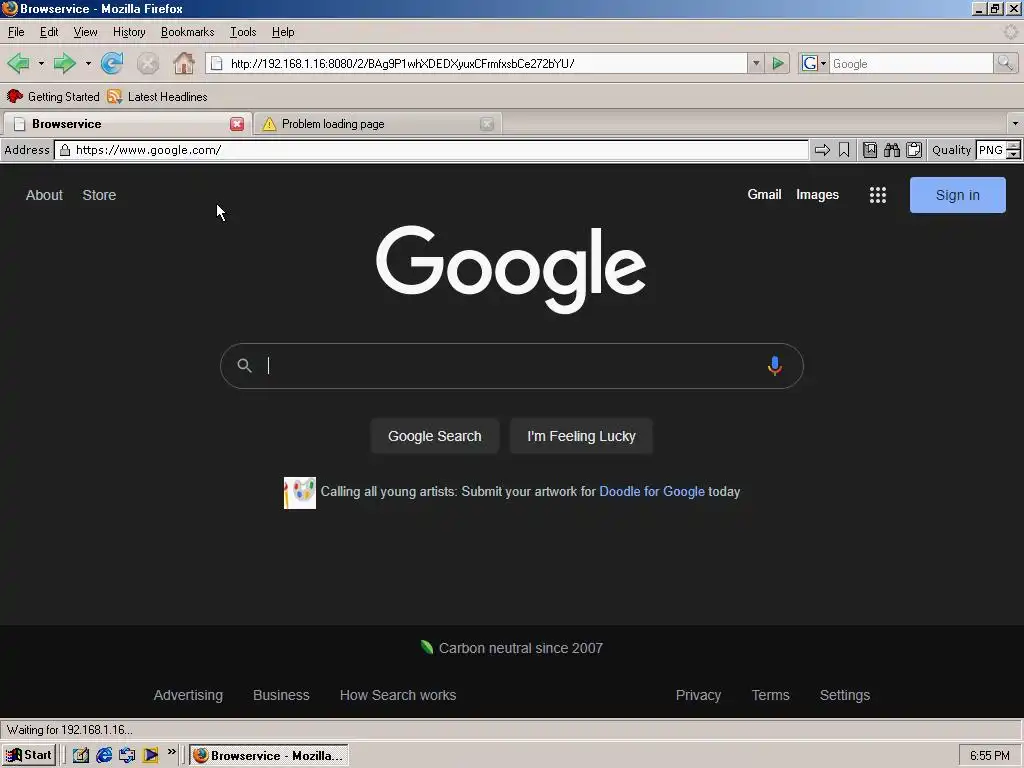The height and width of the screenshot is (768, 1024).
Task: Open the Help menu
Action: pos(283,32)
